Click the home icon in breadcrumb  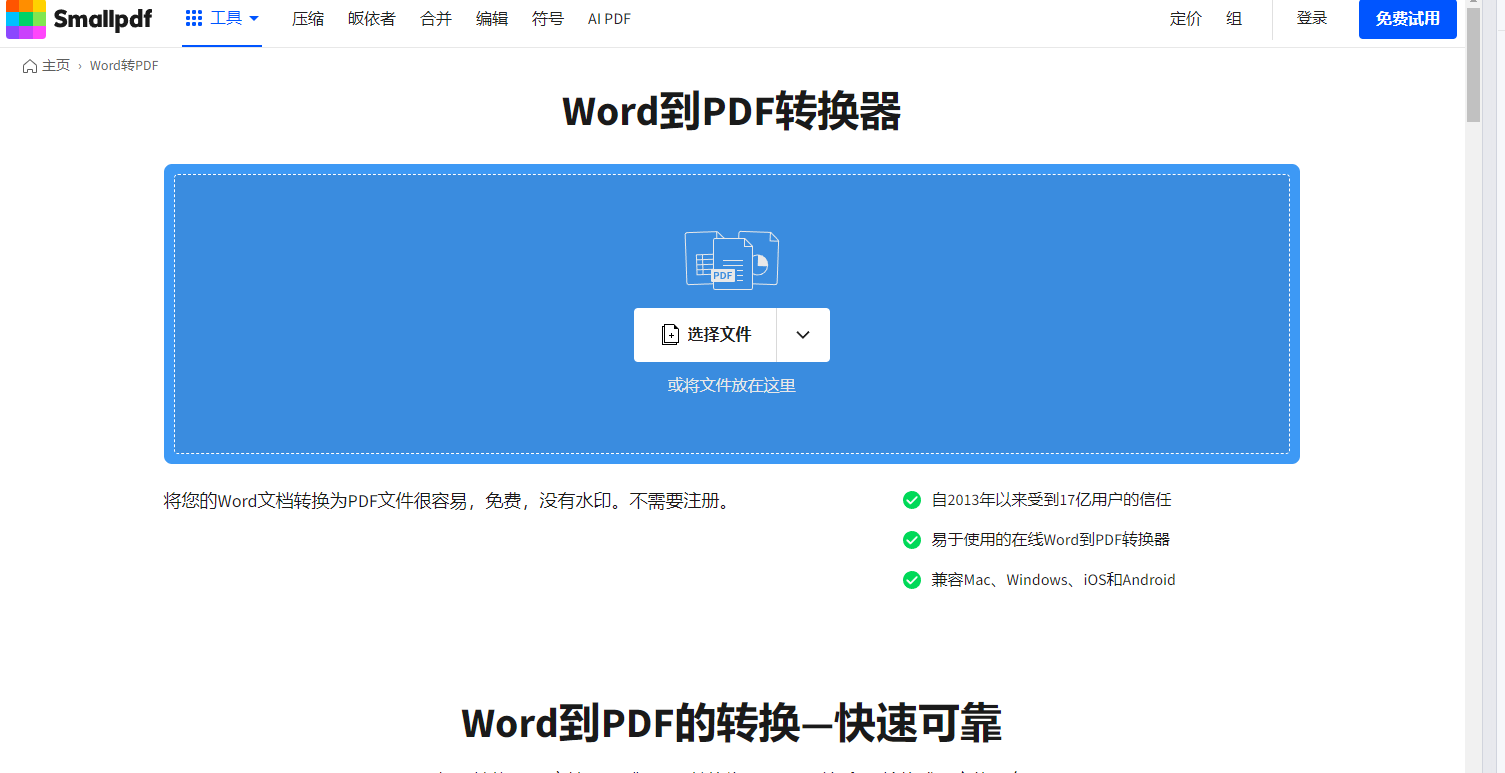tap(30, 66)
